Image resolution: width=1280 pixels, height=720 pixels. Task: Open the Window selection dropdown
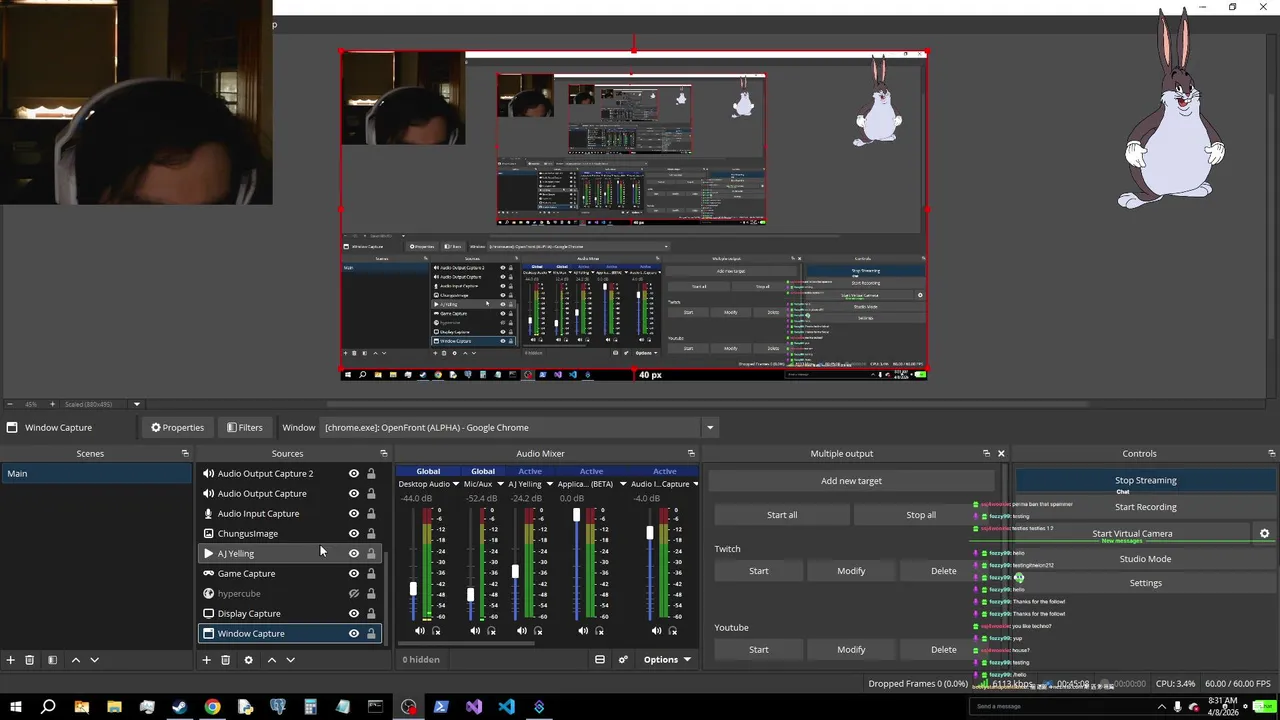710,428
